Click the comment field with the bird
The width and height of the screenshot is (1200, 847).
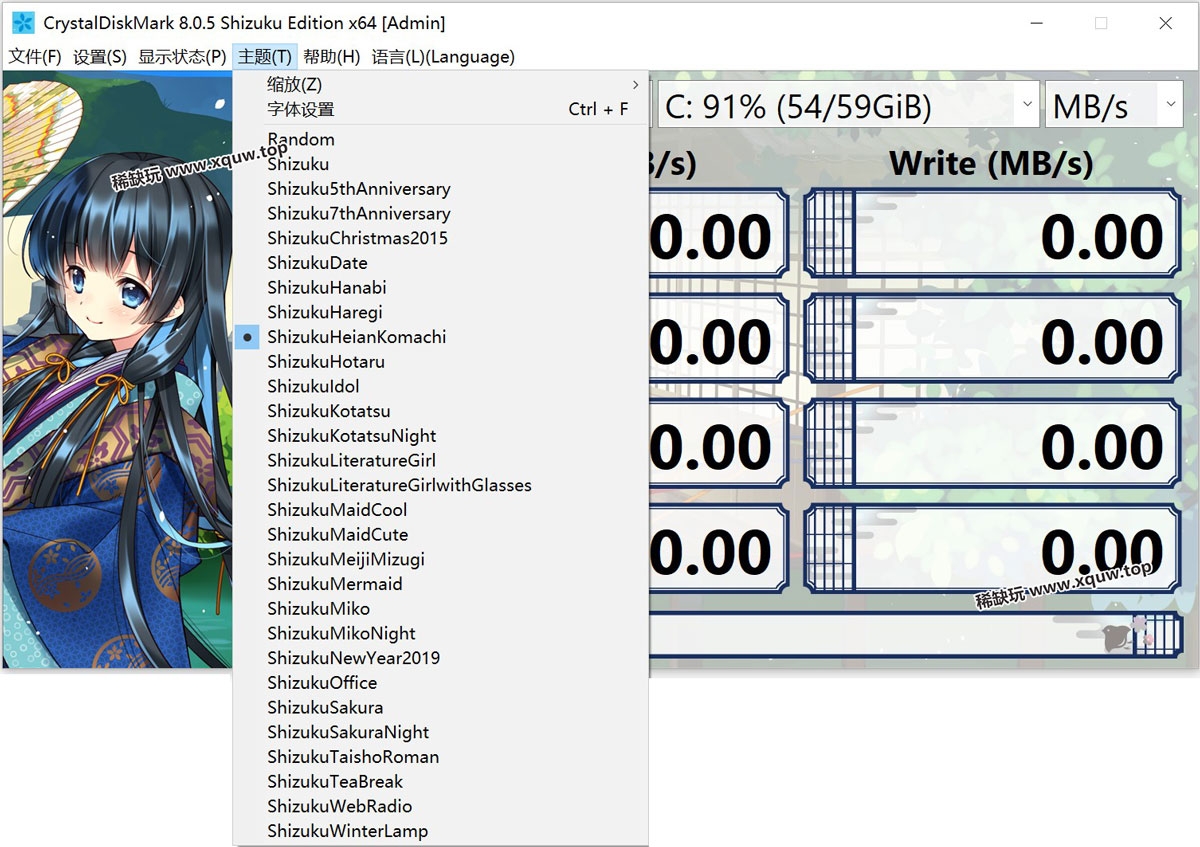point(915,635)
